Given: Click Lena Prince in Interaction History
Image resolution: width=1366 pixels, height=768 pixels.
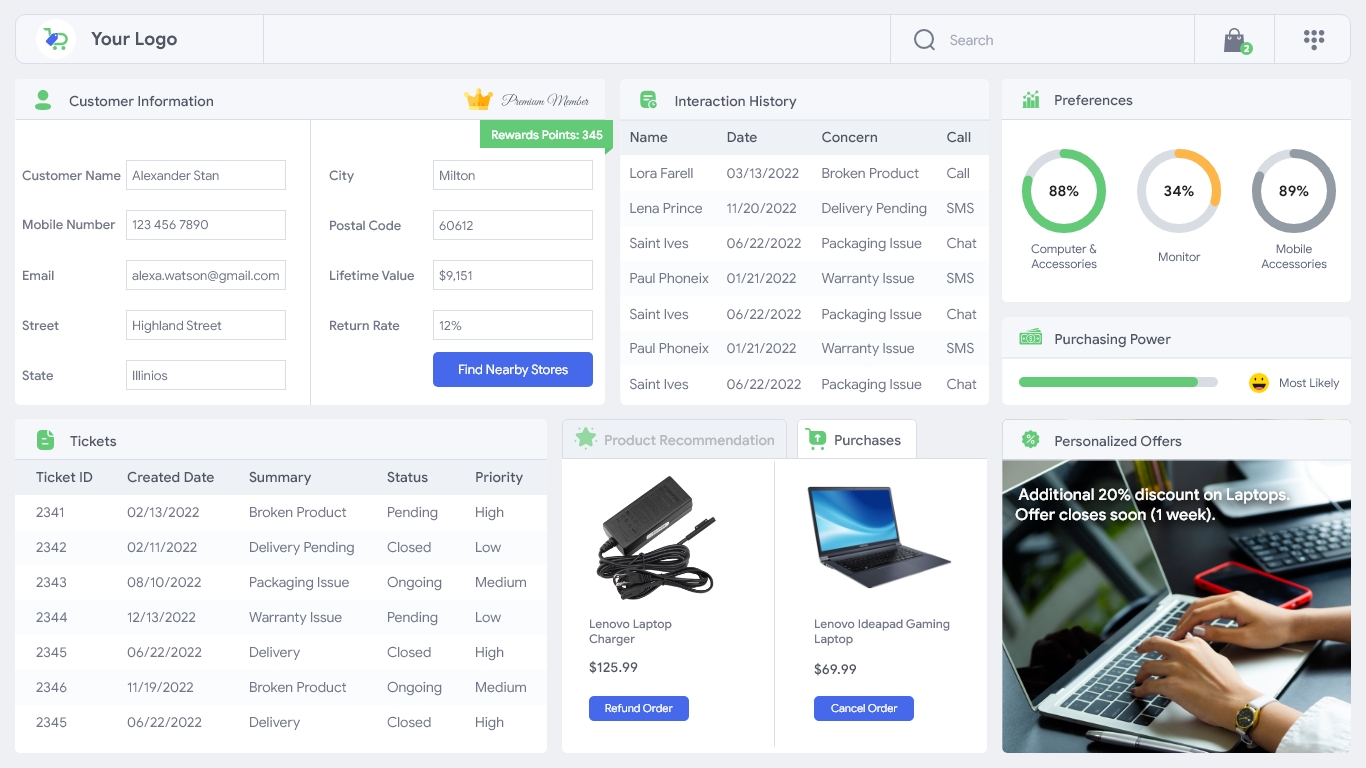Looking at the screenshot, I should (x=666, y=208).
